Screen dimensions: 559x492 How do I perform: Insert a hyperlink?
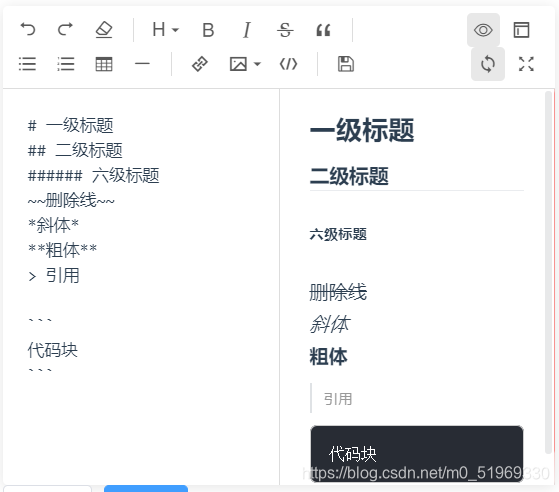(200, 64)
